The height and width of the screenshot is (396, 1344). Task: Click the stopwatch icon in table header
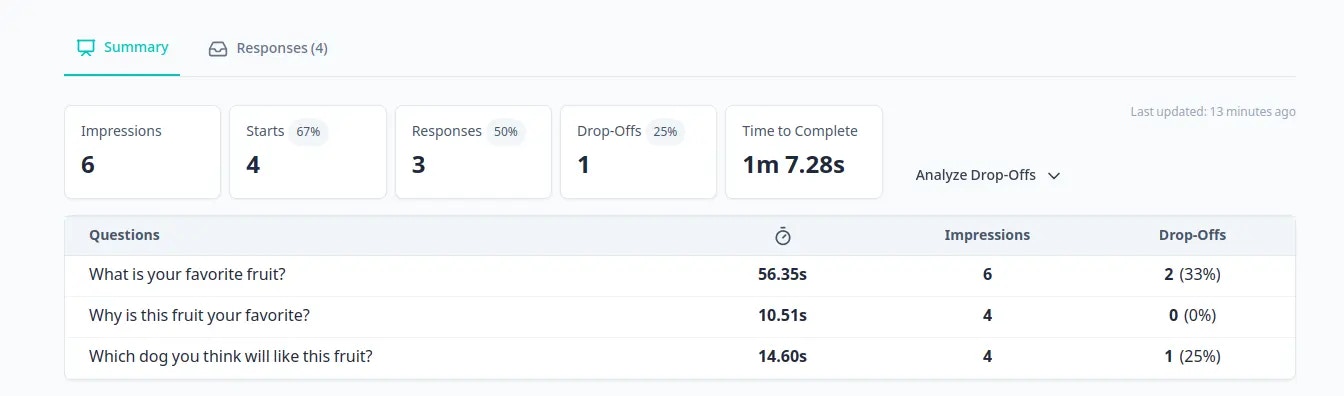(x=783, y=236)
